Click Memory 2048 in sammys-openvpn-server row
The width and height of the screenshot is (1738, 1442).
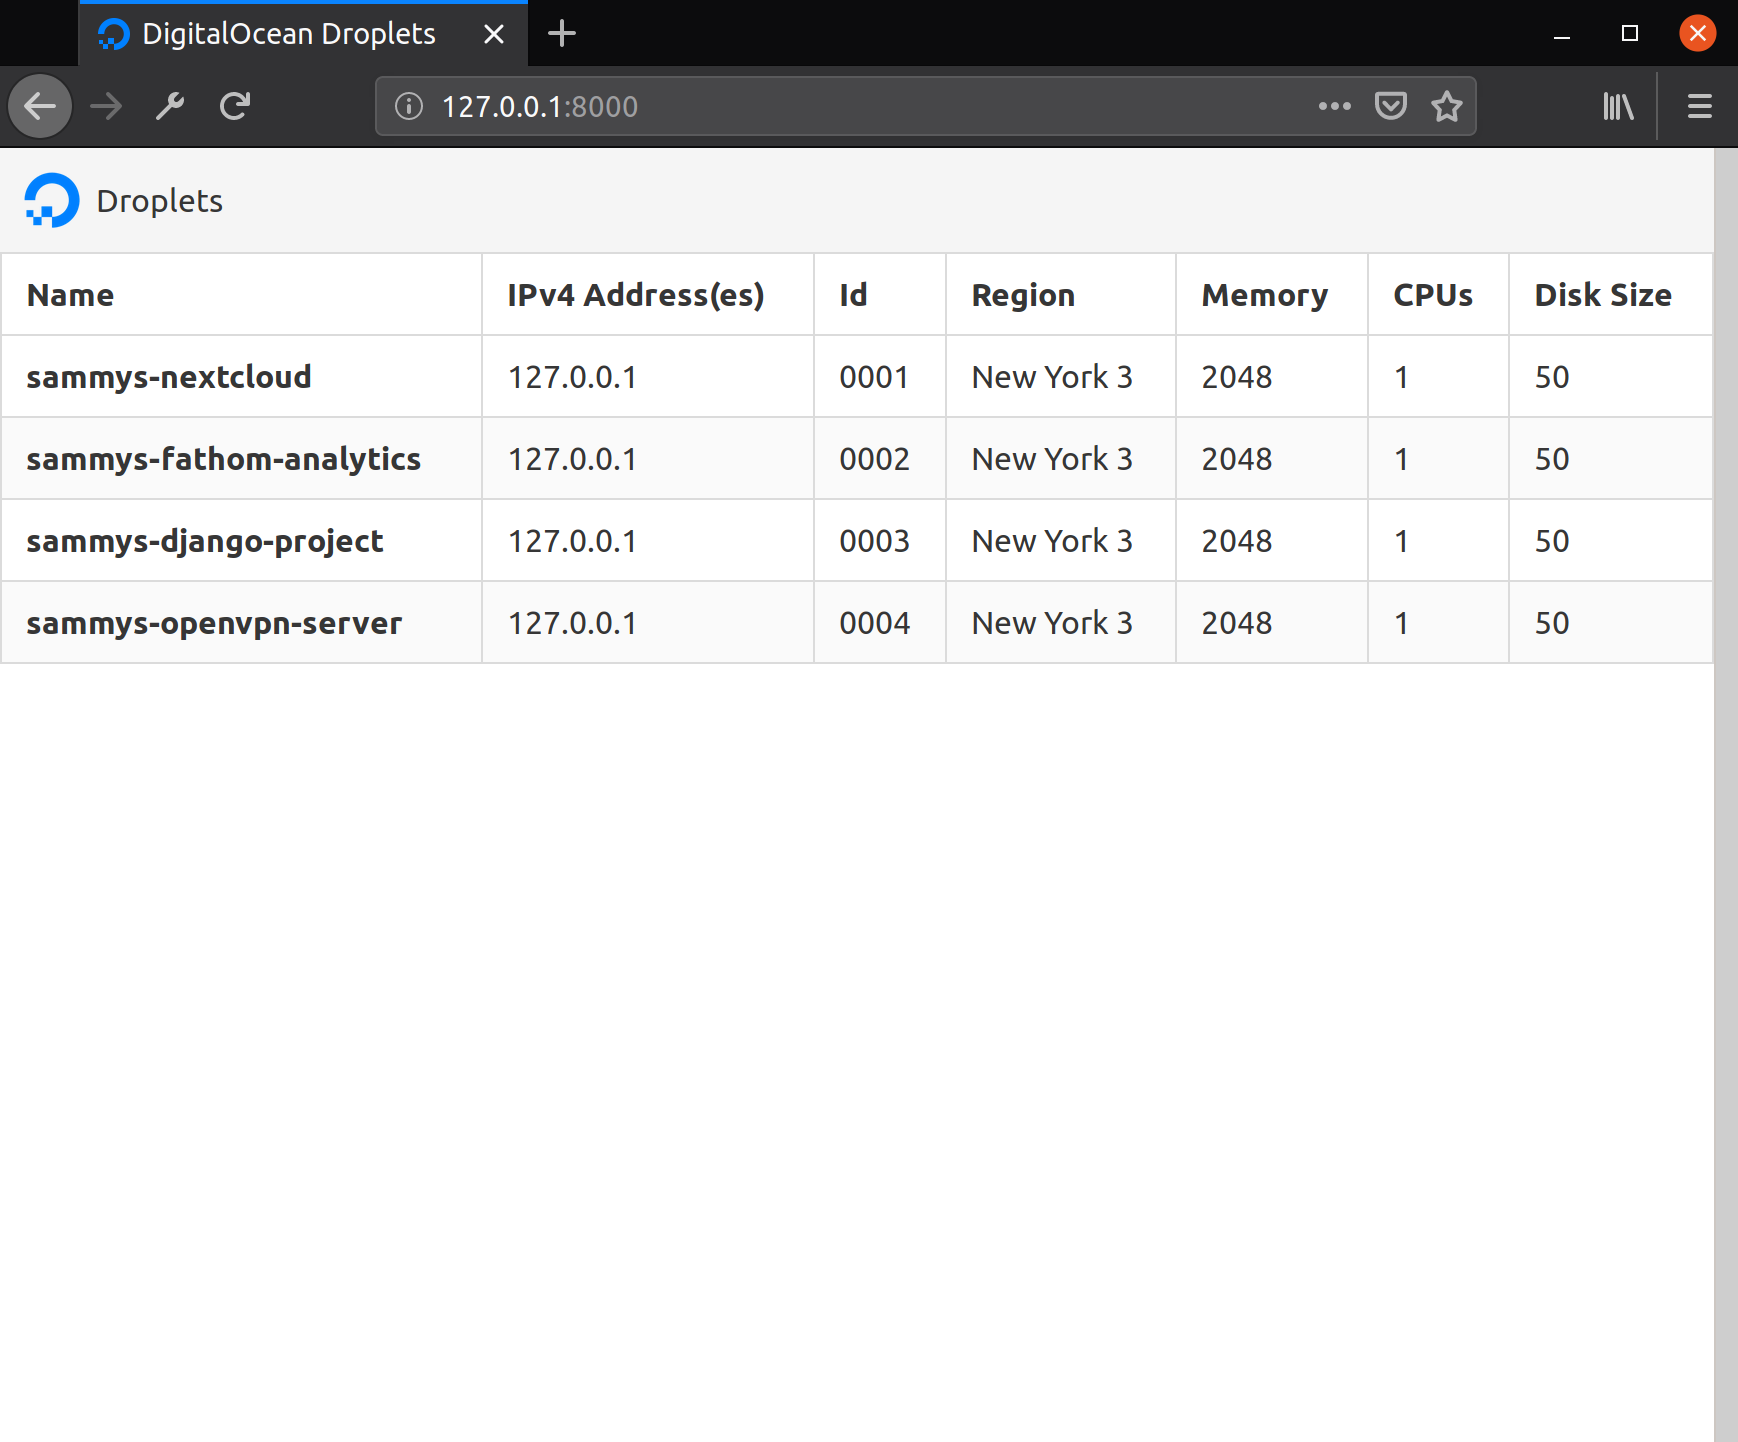[x=1237, y=623]
